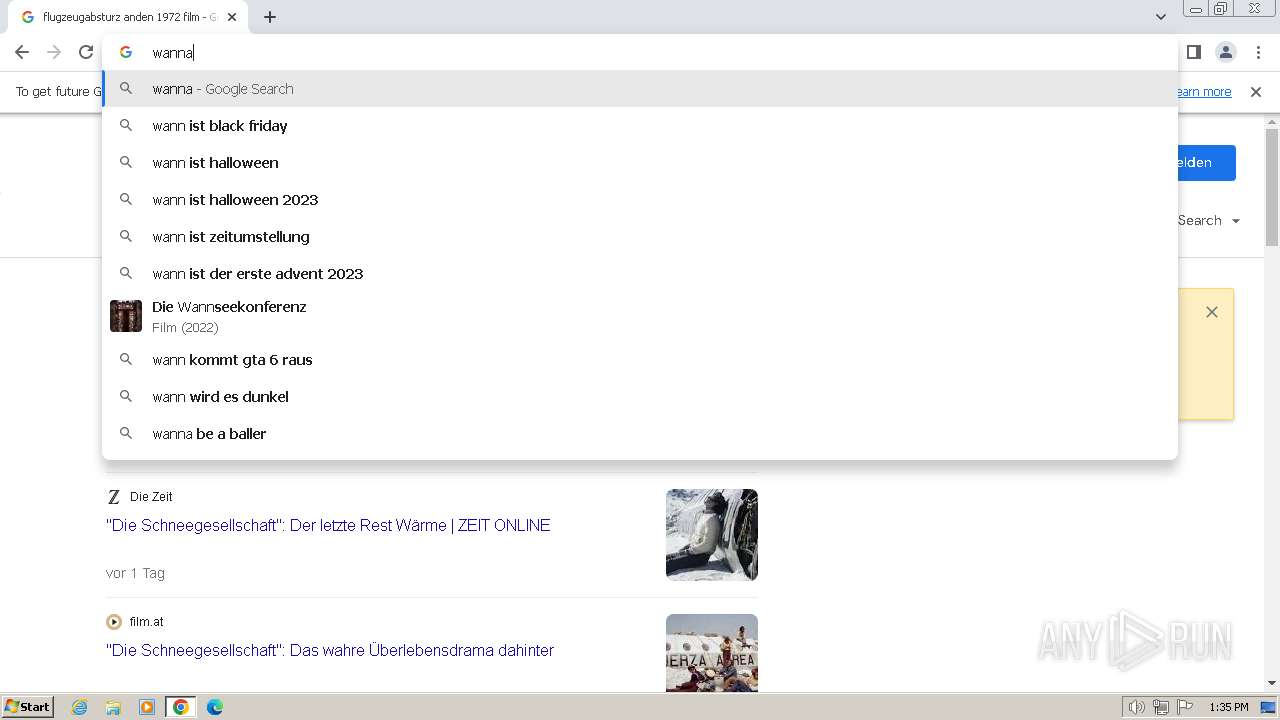Open the tab search chevron

point(1160,17)
